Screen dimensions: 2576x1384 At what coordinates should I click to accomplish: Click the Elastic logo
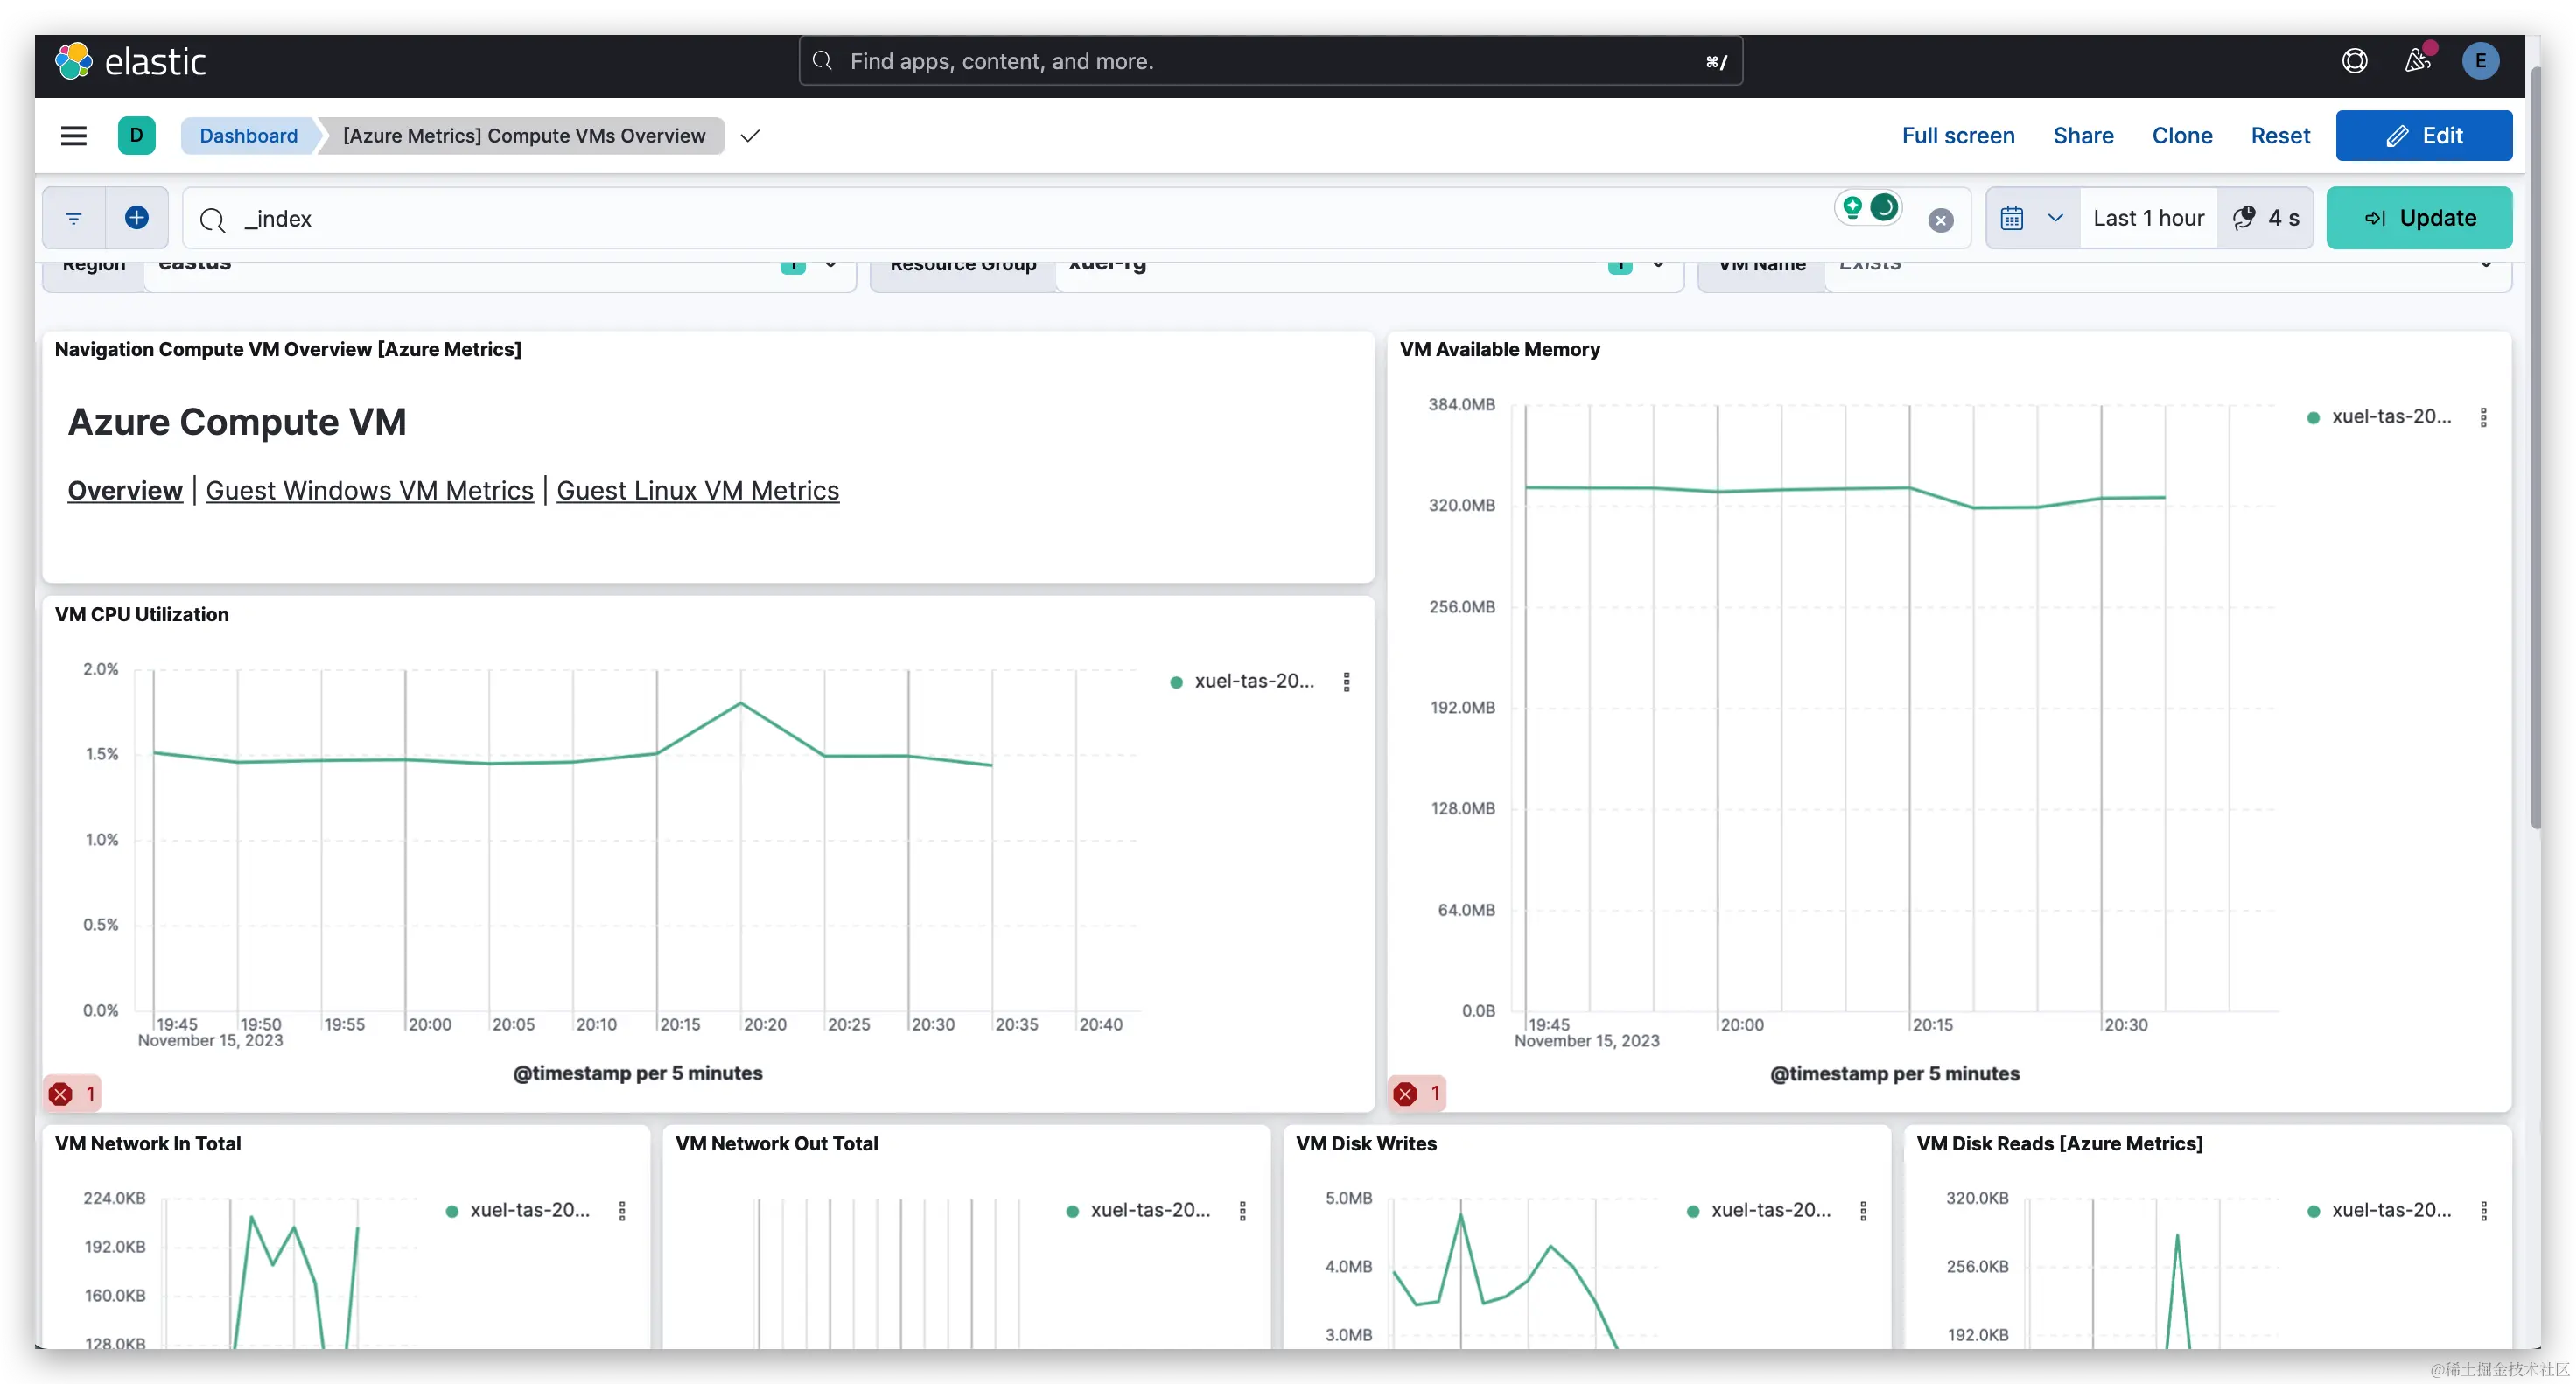point(130,62)
